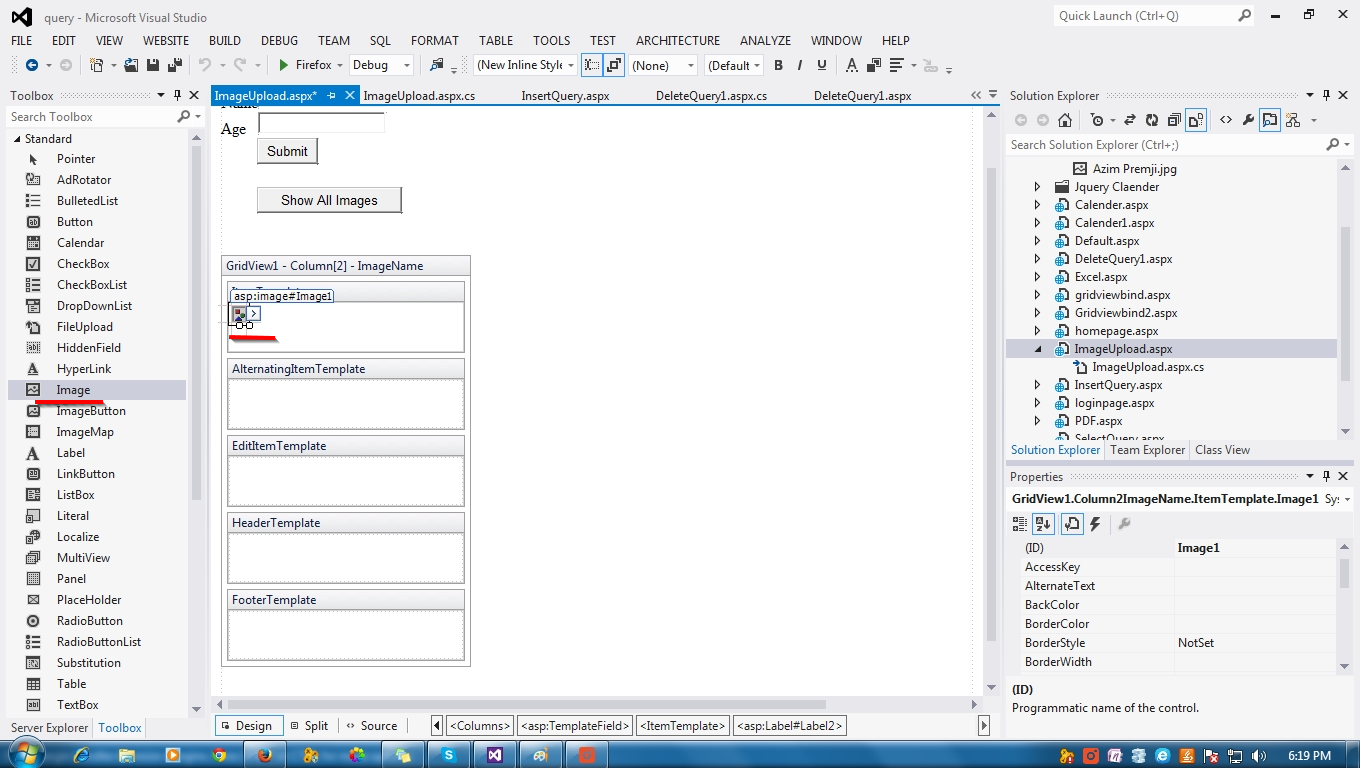
Task: Open the Server Explorer tab link
Action: 49,728
